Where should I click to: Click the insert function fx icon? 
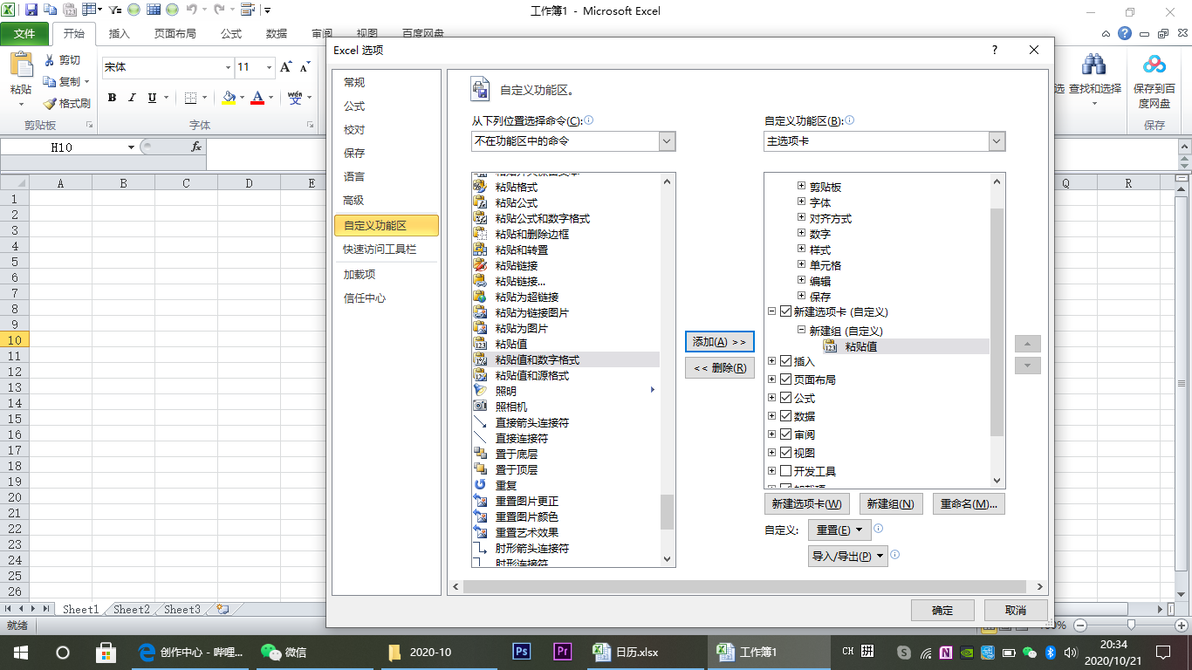pos(195,147)
